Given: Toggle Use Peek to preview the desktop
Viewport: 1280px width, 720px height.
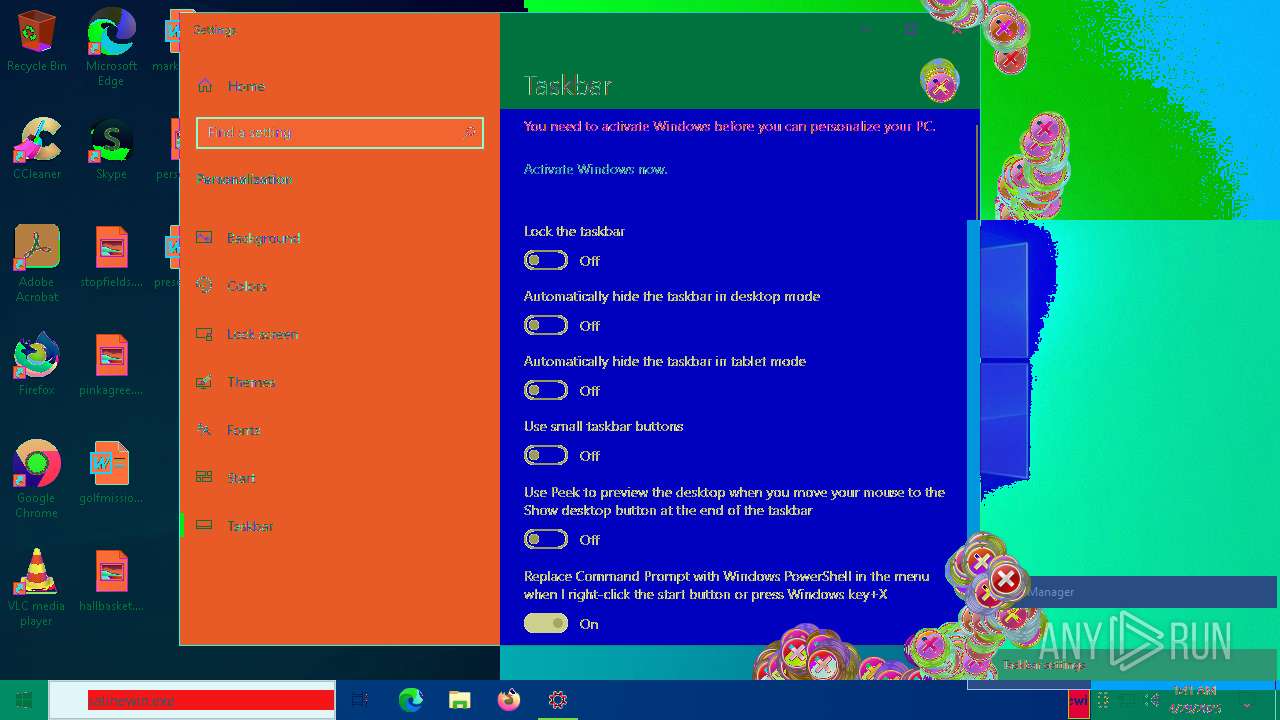Looking at the screenshot, I should click(546, 540).
